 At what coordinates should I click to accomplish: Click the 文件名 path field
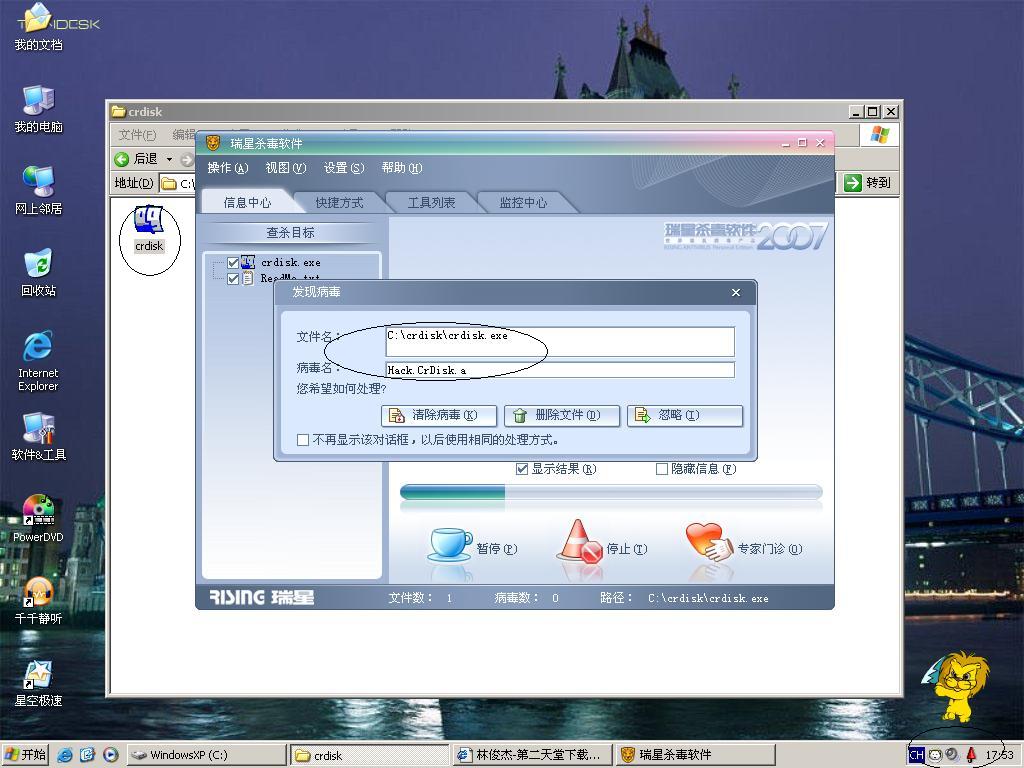[x=560, y=342]
